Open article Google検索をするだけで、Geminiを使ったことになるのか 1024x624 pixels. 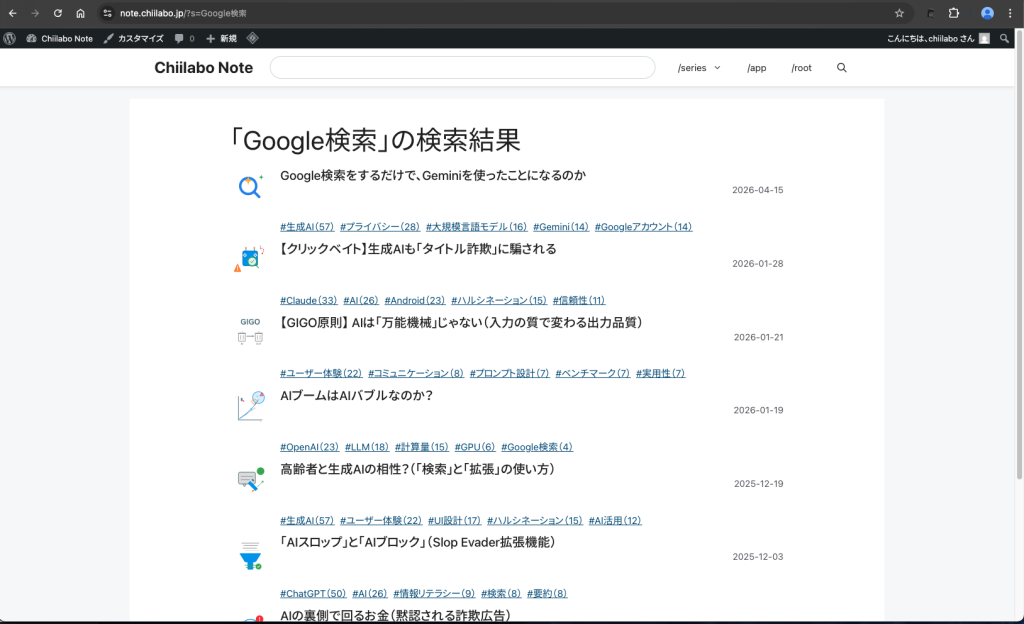click(x=433, y=176)
